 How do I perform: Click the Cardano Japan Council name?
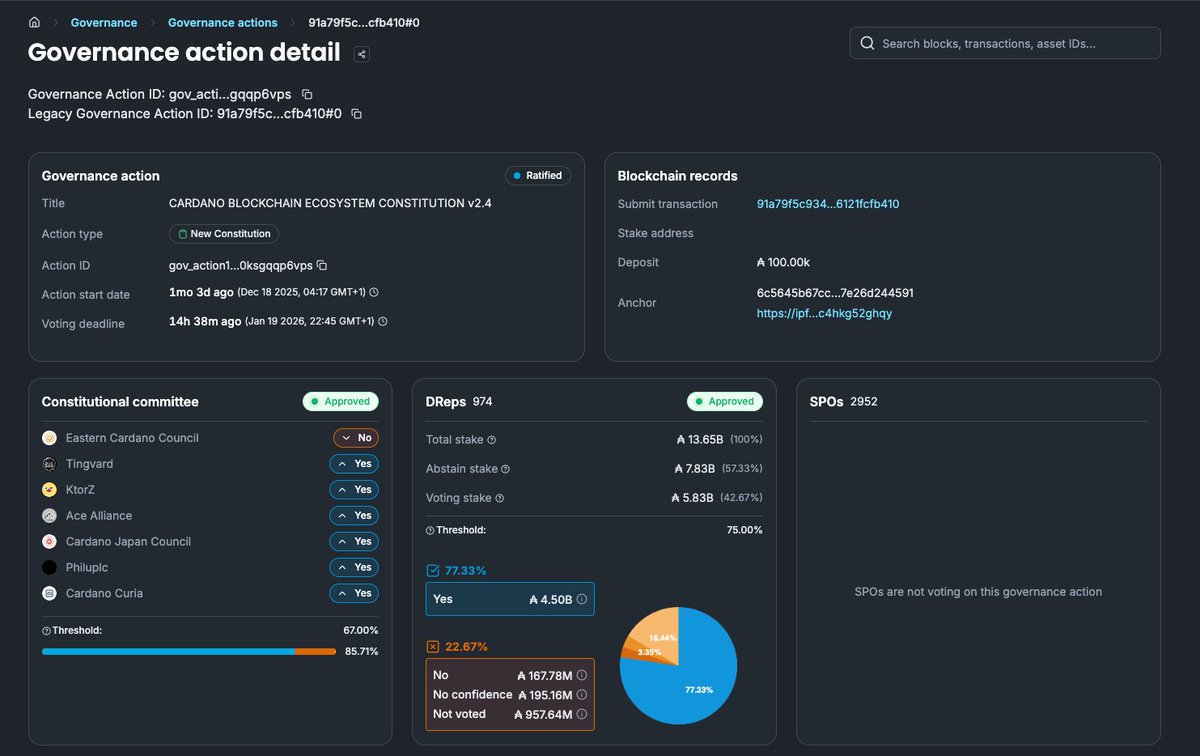click(128, 541)
